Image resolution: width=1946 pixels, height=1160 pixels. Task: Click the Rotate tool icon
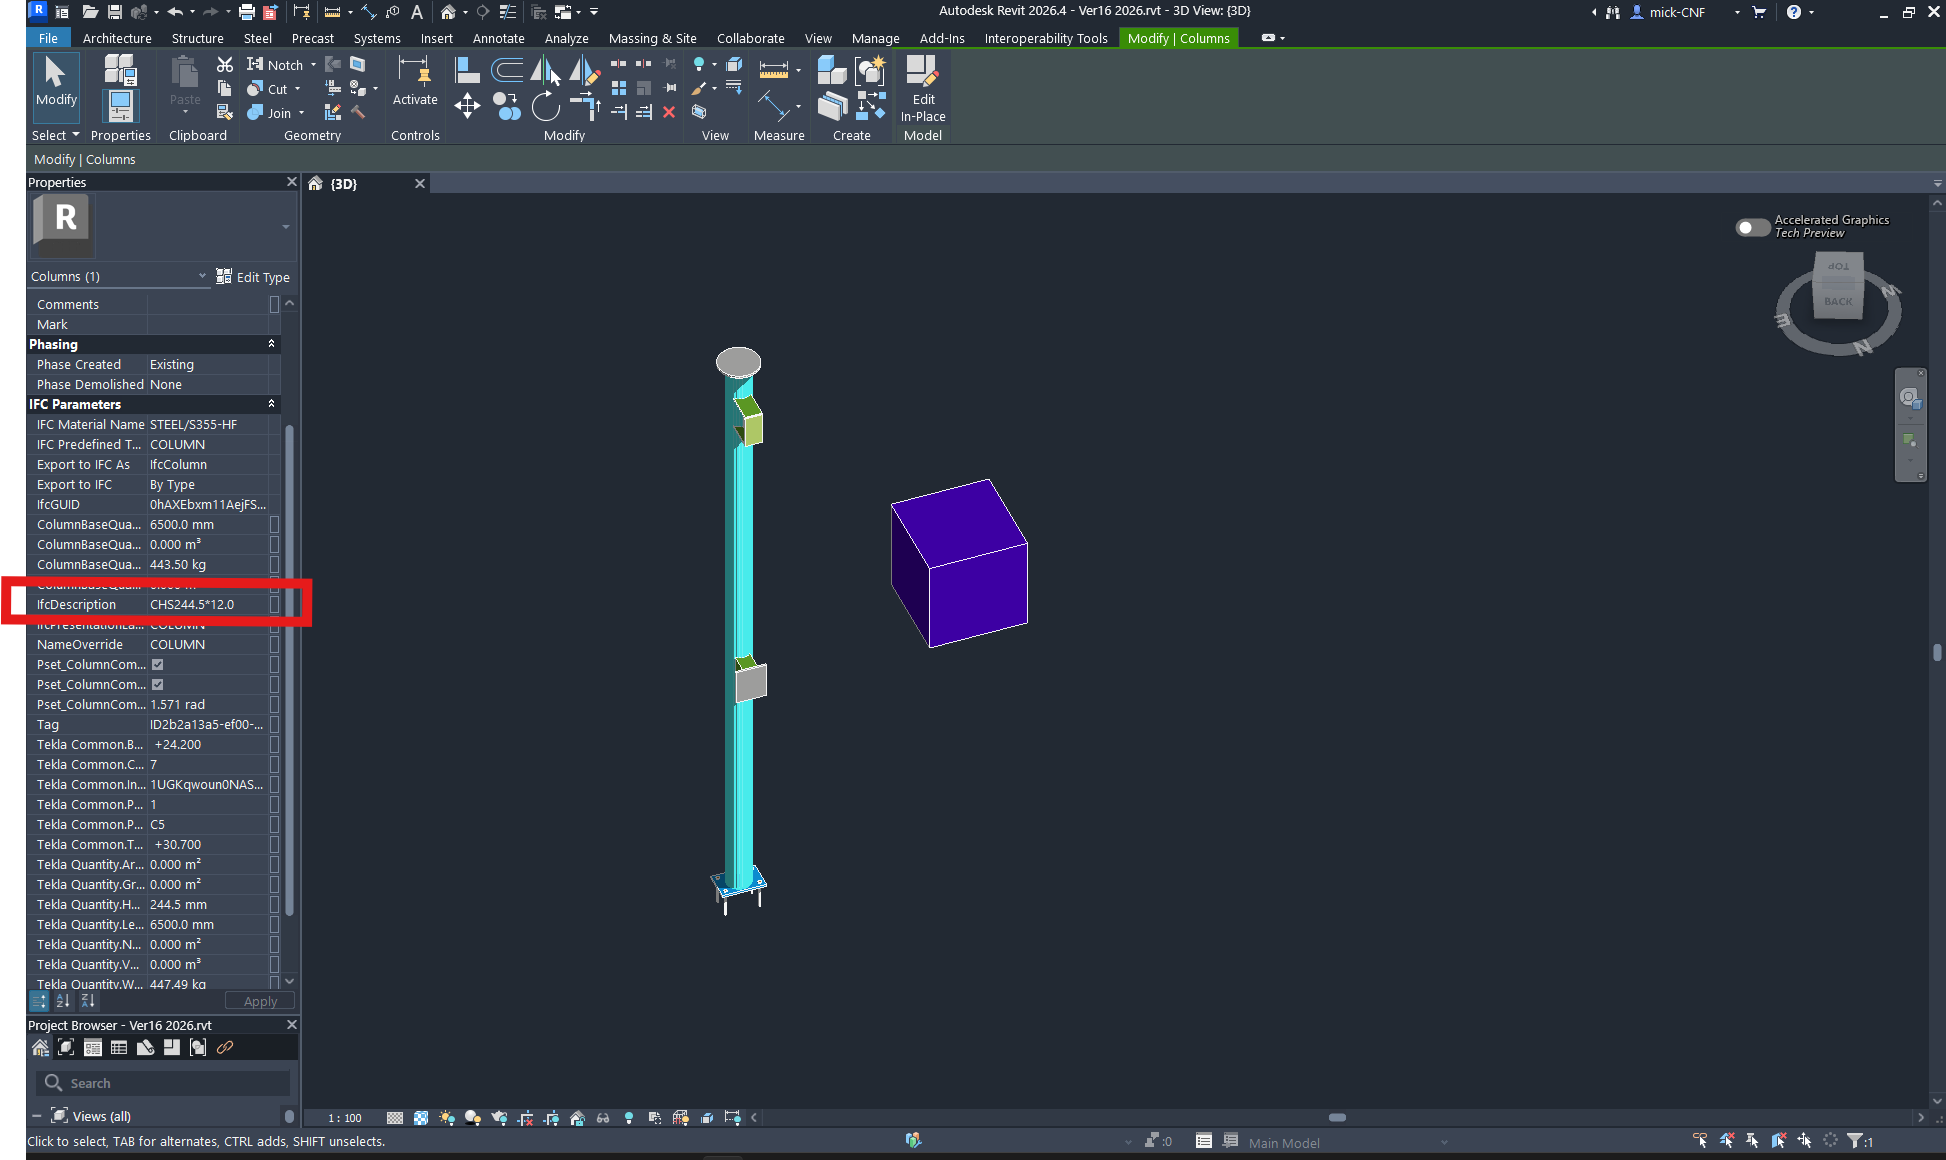(545, 107)
